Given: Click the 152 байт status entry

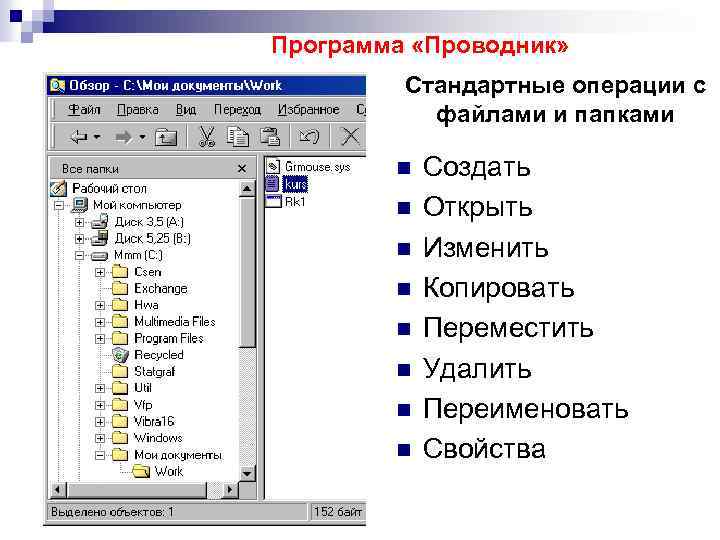Looking at the screenshot, I should point(338,512).
